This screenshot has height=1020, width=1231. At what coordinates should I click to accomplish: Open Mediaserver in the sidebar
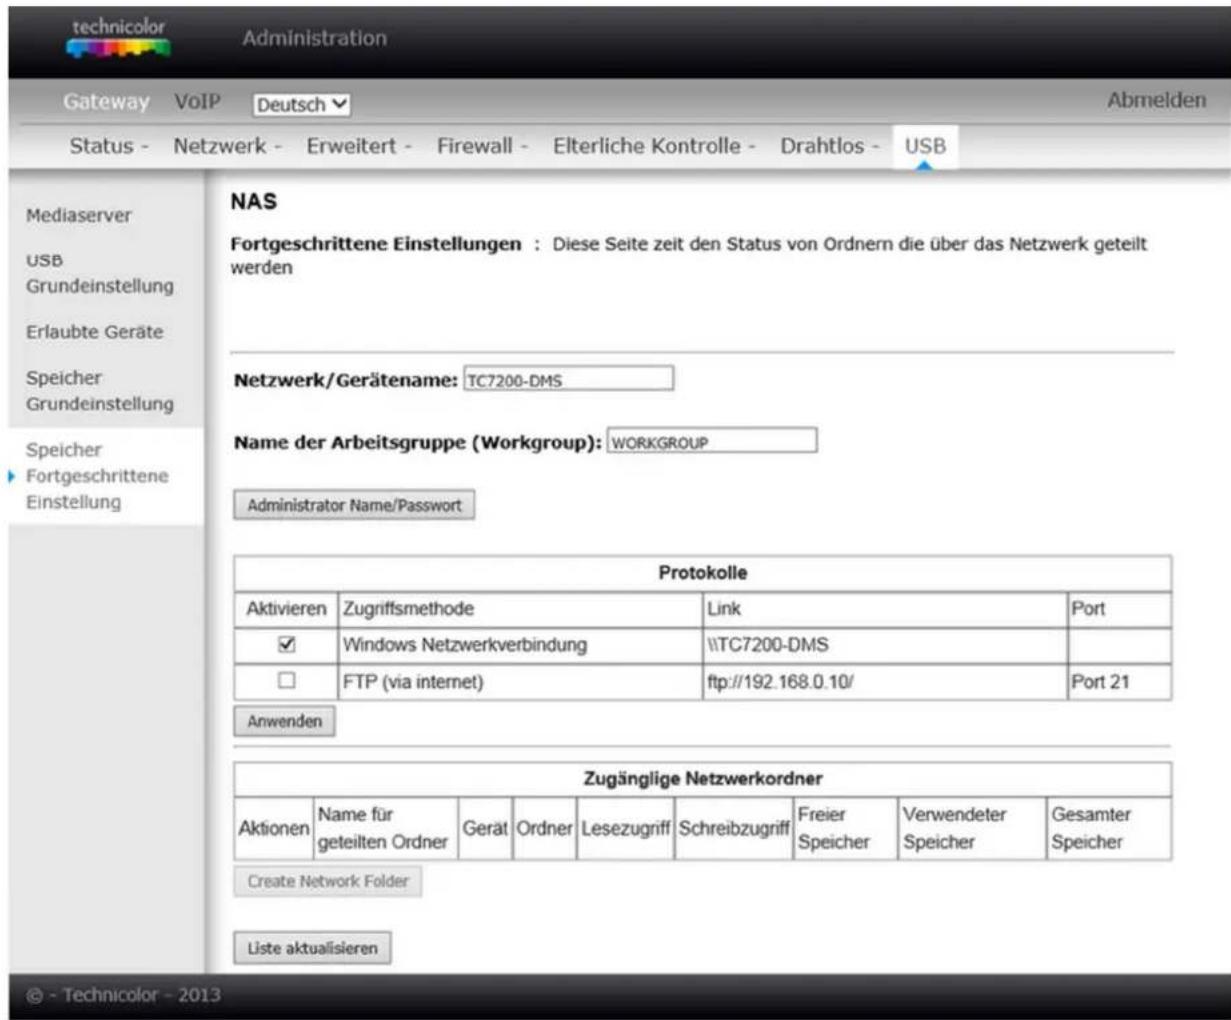tap(79, 216)
